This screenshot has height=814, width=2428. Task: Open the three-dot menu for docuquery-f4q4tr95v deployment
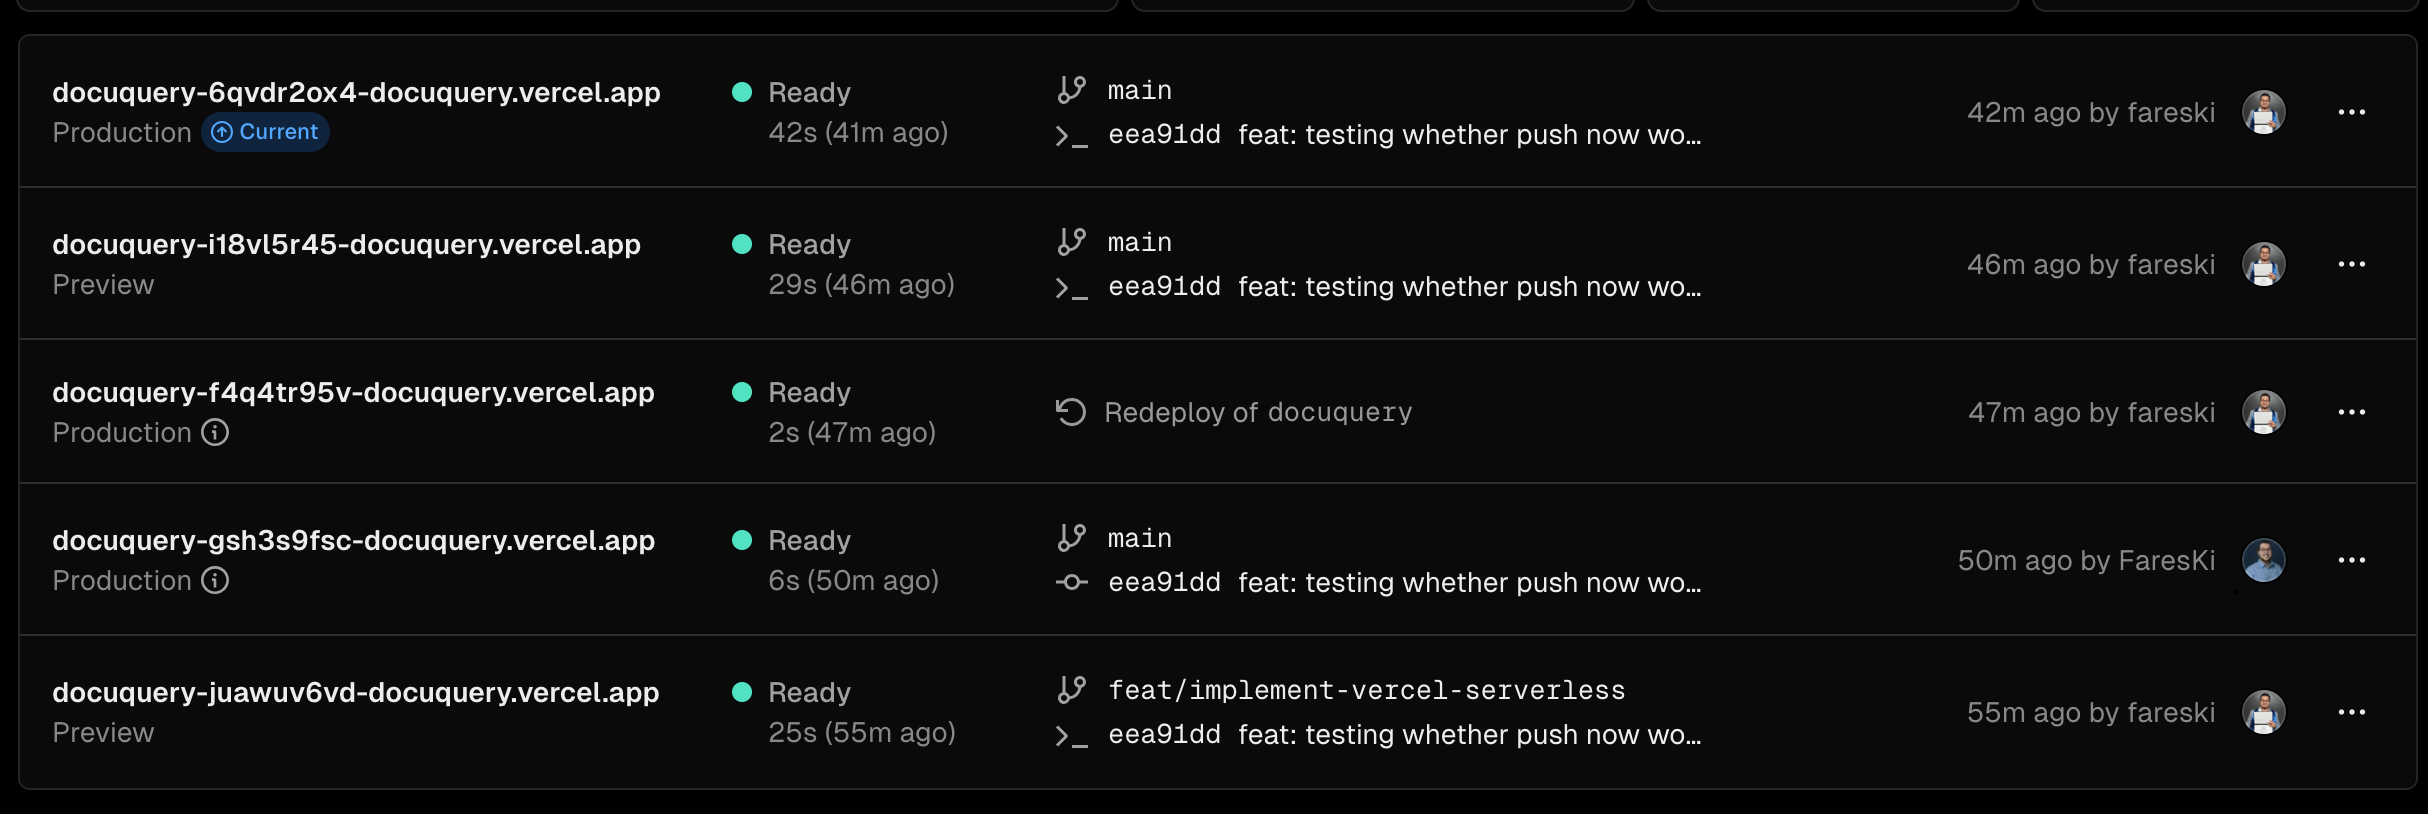2351,412
